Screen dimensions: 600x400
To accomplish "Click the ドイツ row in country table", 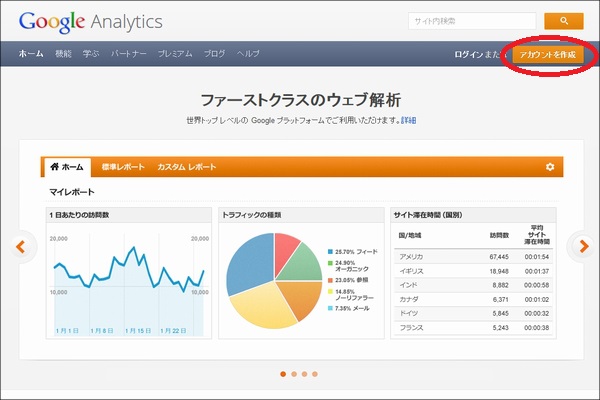I will (473, 313).
